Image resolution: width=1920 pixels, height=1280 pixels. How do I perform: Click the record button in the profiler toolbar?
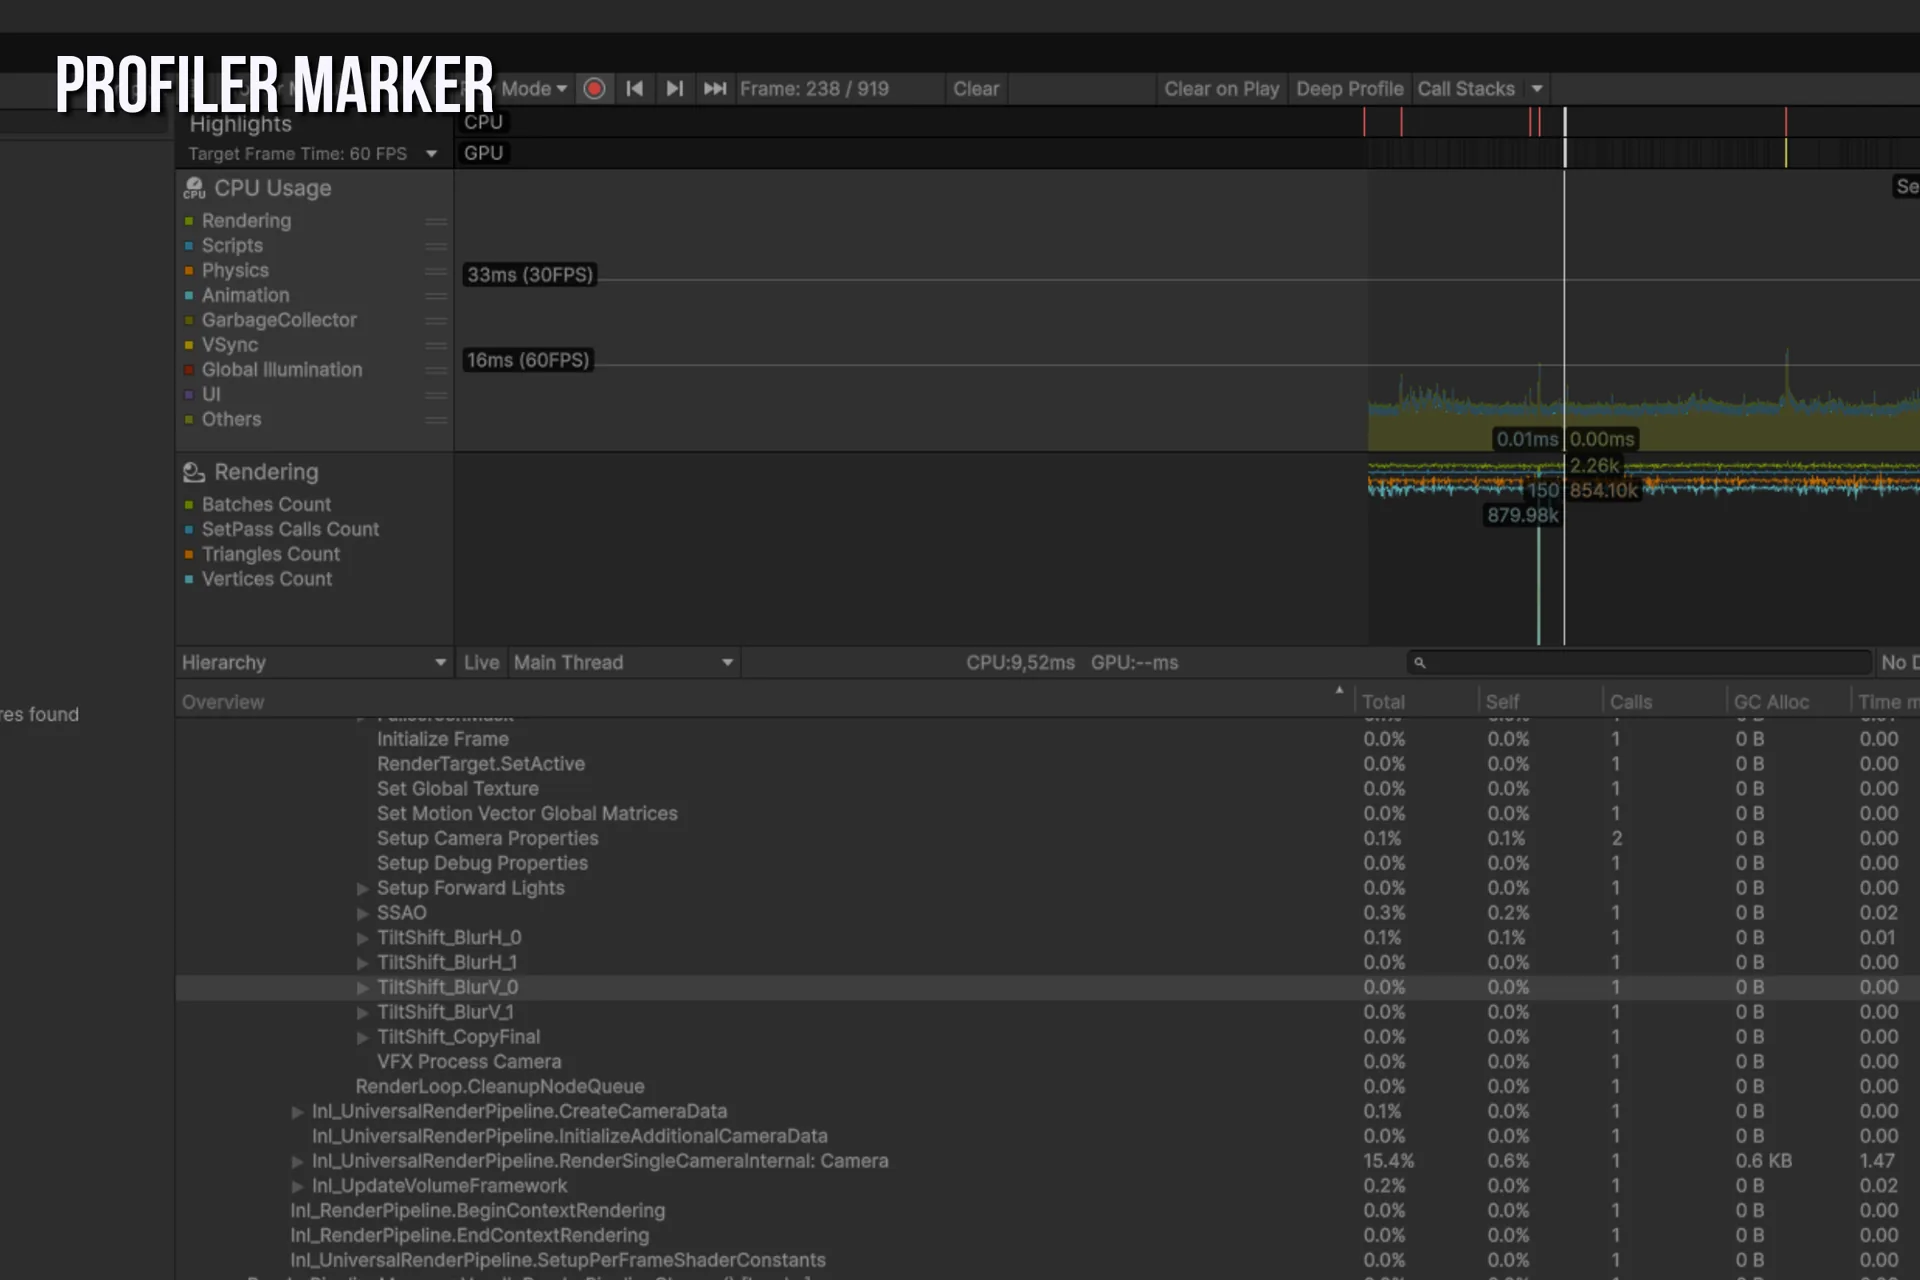click(x=594, y=89)
